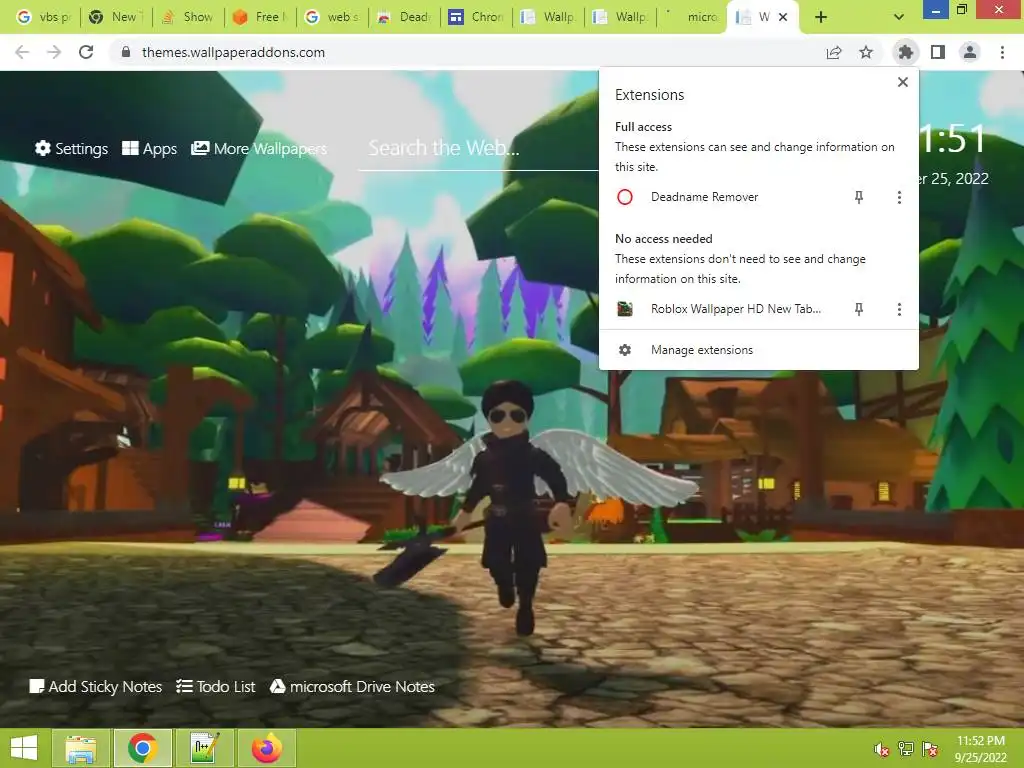The width and height of the screenshot is (1024, 768).
Task: Click Add Sticky Notes
Action: pos(95,686)
